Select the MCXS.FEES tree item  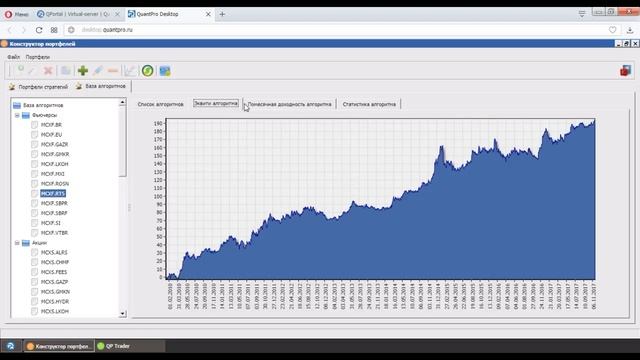click(x=54, y=272)
